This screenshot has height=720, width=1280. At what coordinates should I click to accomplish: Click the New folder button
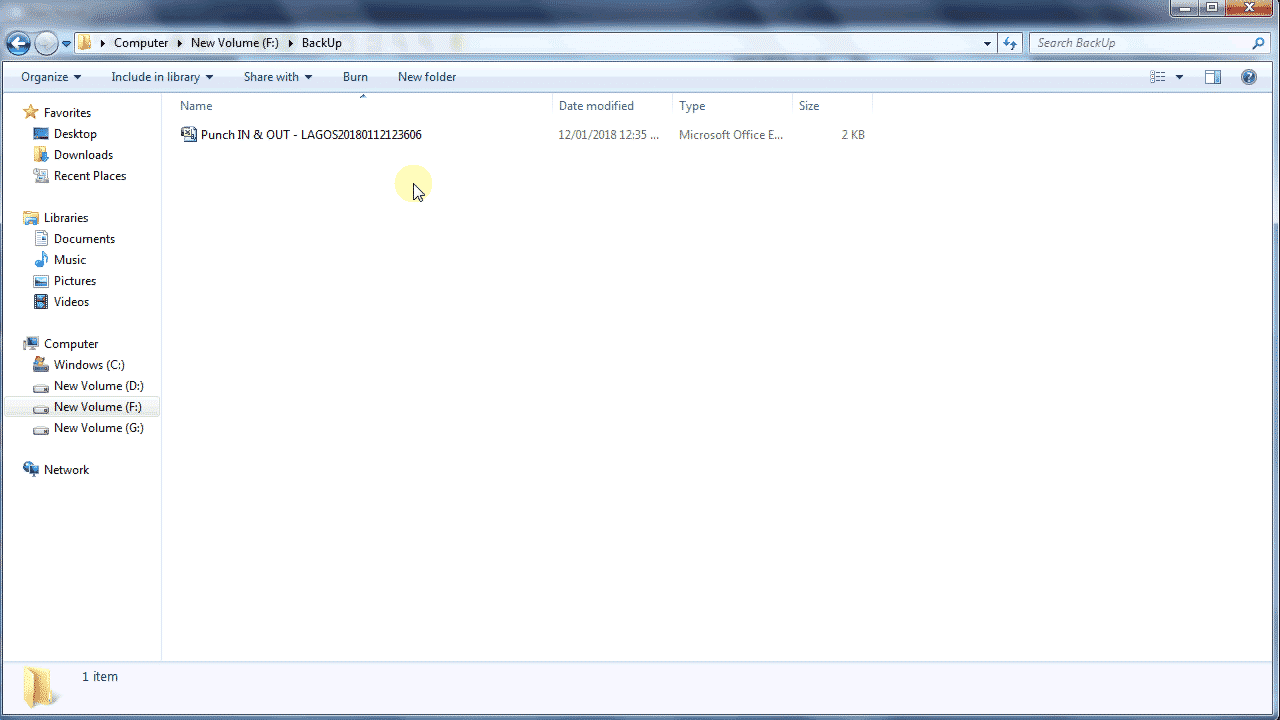[427, 77]
